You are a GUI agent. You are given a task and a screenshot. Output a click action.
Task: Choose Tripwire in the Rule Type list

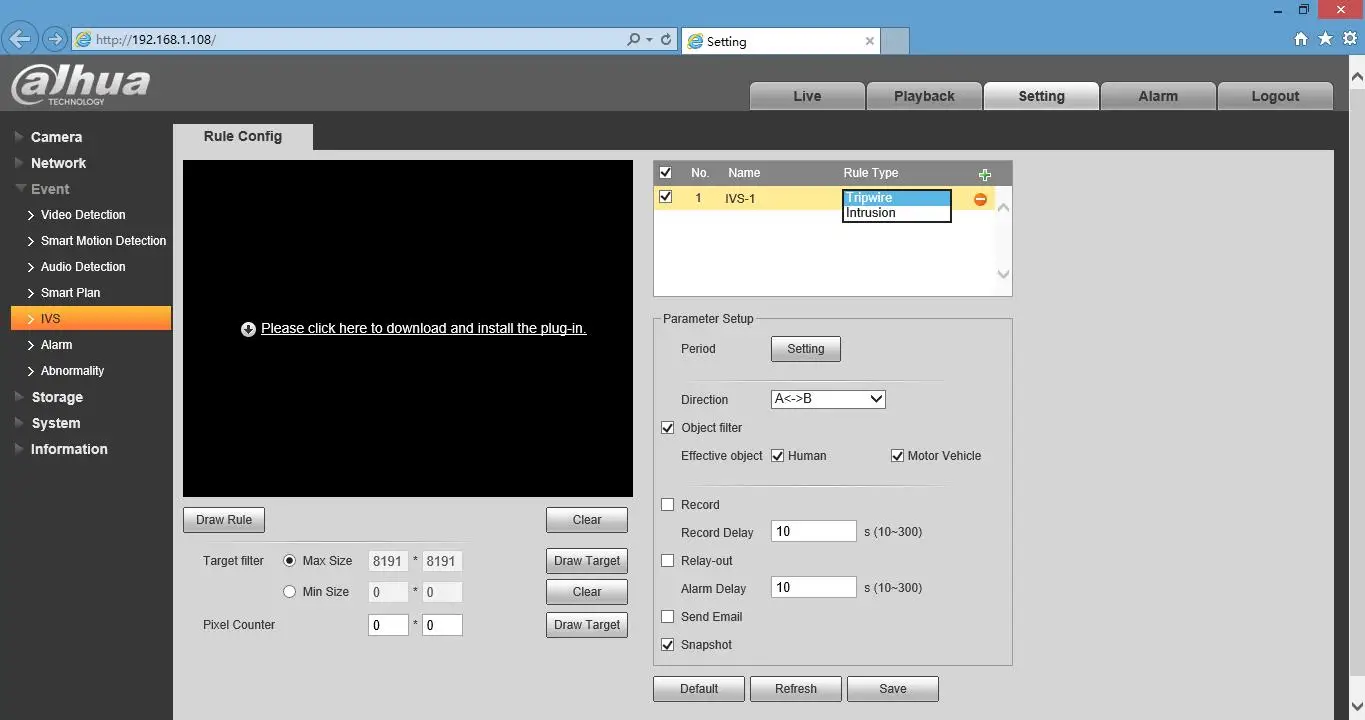(896, 198)
